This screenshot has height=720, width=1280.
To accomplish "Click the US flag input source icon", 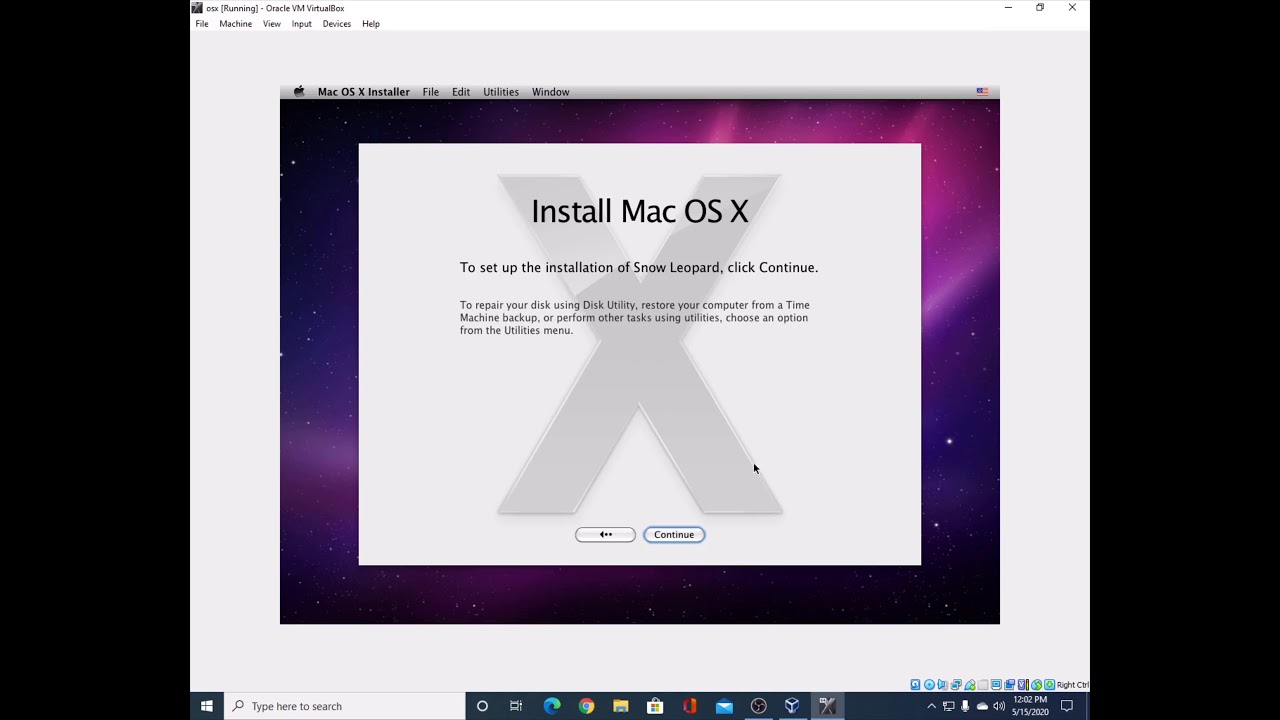I will 982,91.
